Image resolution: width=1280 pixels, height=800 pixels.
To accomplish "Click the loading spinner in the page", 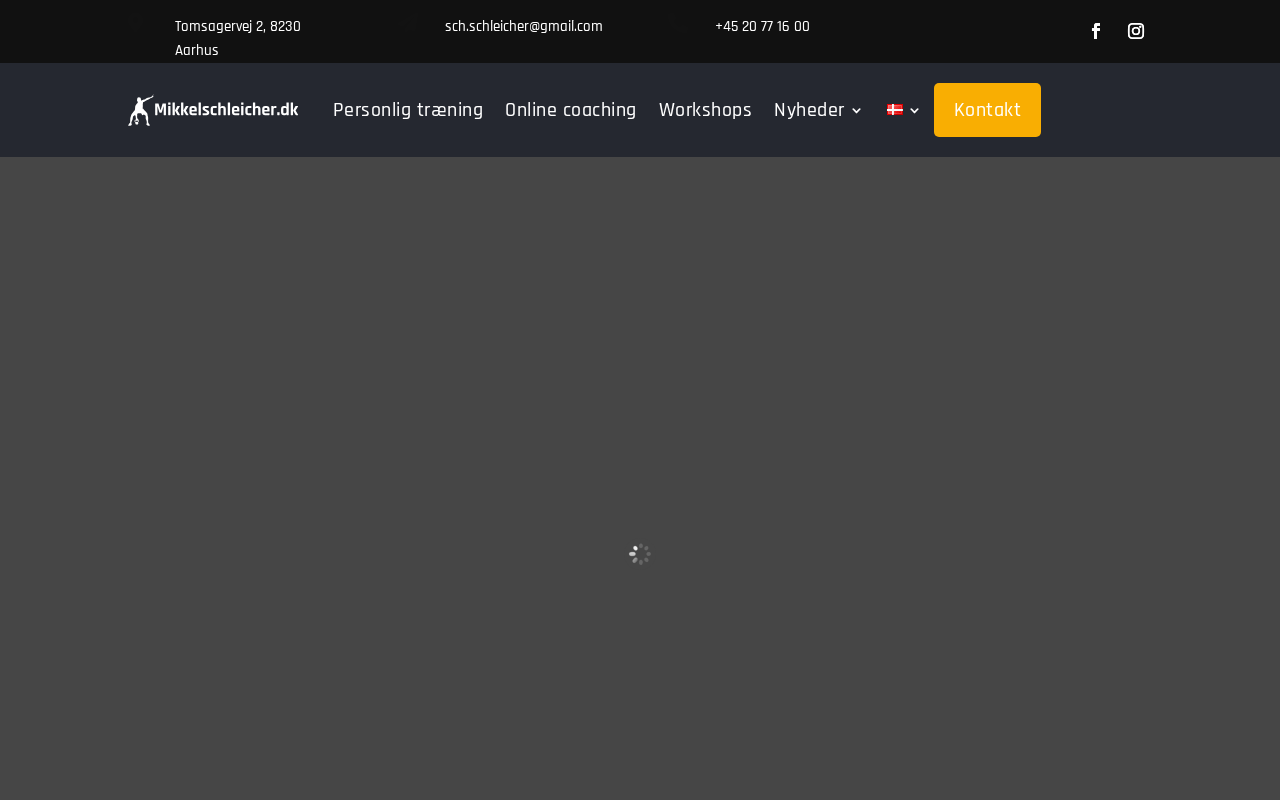I will point(640,554).
